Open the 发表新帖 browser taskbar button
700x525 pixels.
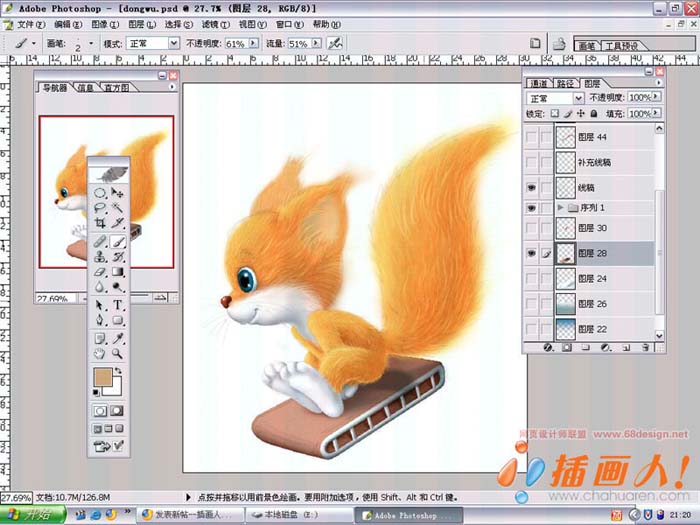click(x=190, y=515)
